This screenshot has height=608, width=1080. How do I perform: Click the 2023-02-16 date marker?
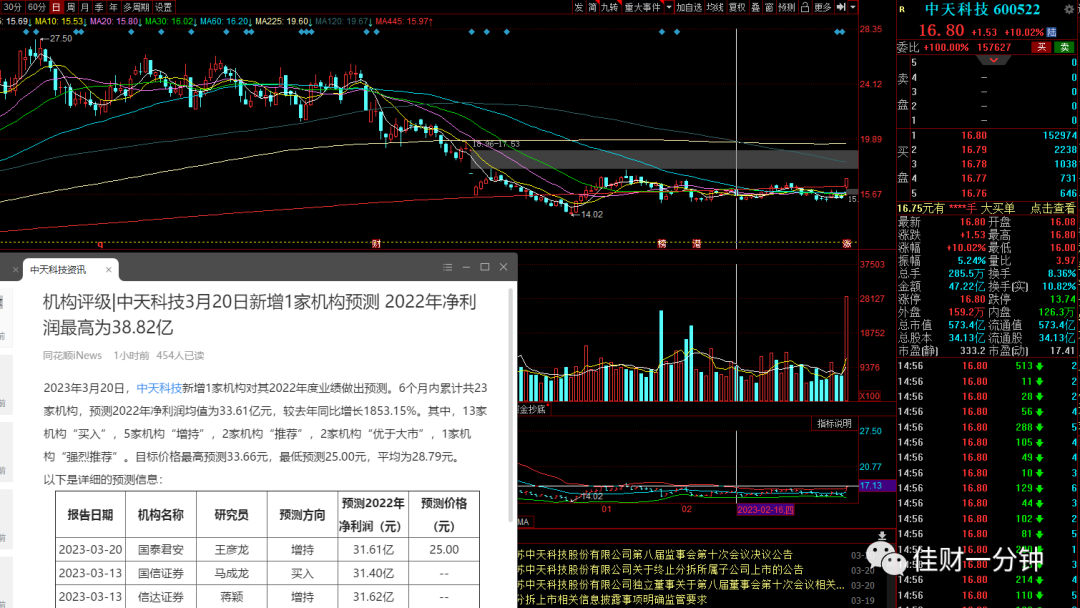pyautogui.click(x=765, y=510)
